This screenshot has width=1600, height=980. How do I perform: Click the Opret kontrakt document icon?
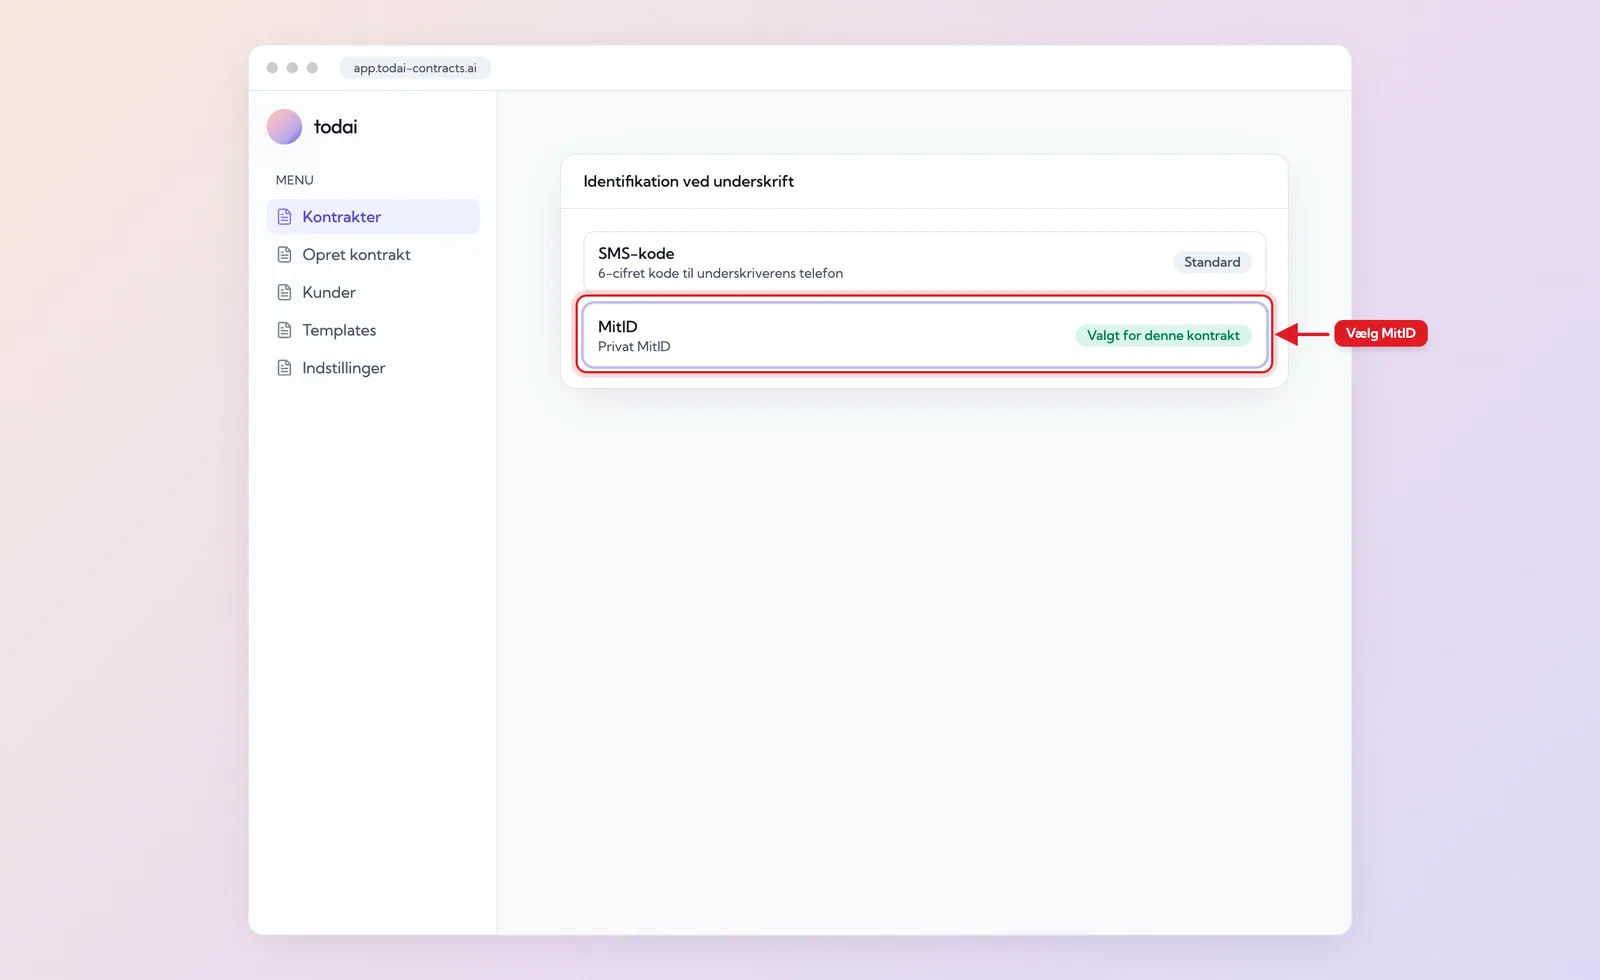click(284, 254)
